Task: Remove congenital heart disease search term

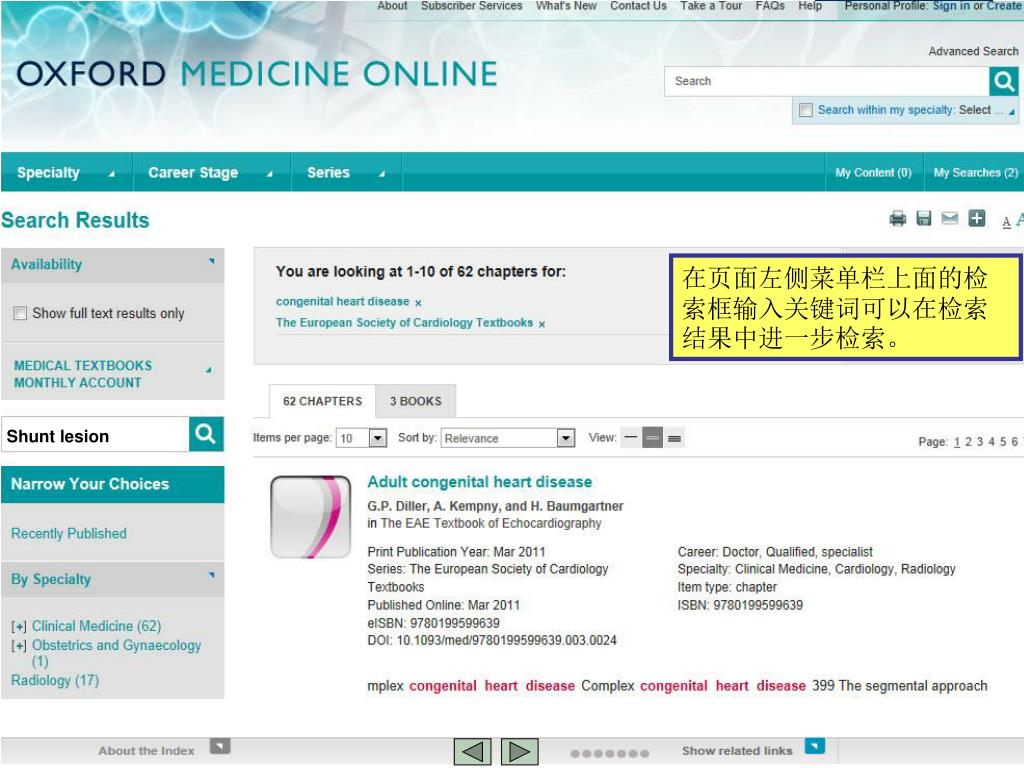Action: [418, 303]
